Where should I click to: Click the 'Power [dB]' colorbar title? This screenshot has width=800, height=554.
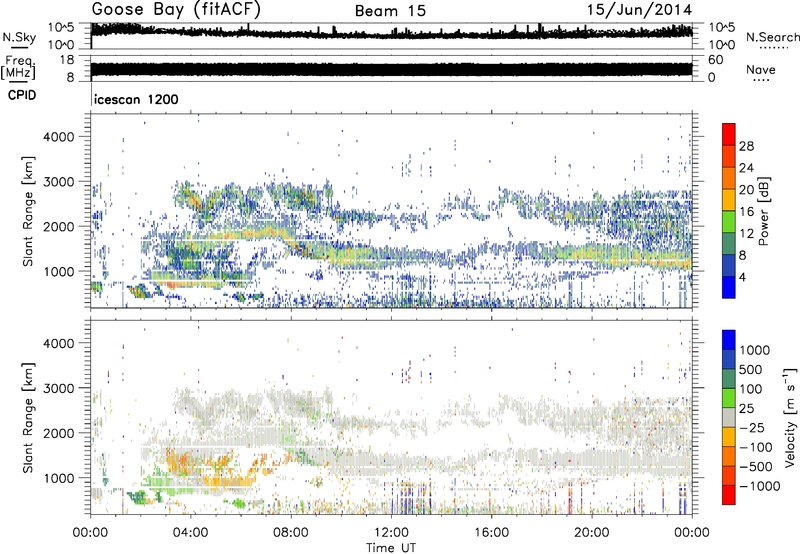click(x=763, y=211)
